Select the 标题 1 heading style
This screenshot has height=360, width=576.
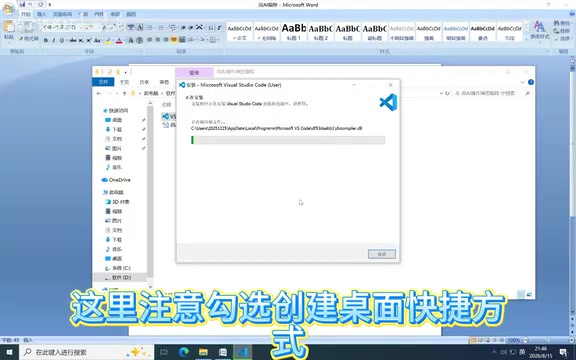tap(294, 31)
